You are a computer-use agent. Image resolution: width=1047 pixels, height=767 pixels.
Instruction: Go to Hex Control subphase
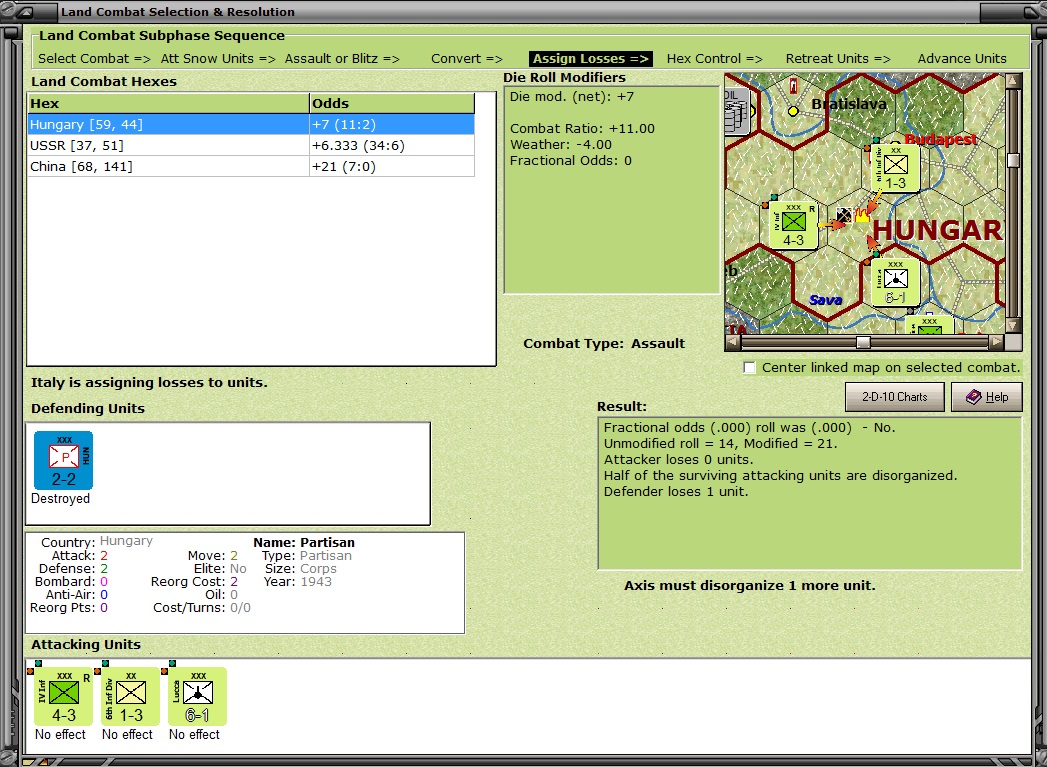click(x=714, y=59)
